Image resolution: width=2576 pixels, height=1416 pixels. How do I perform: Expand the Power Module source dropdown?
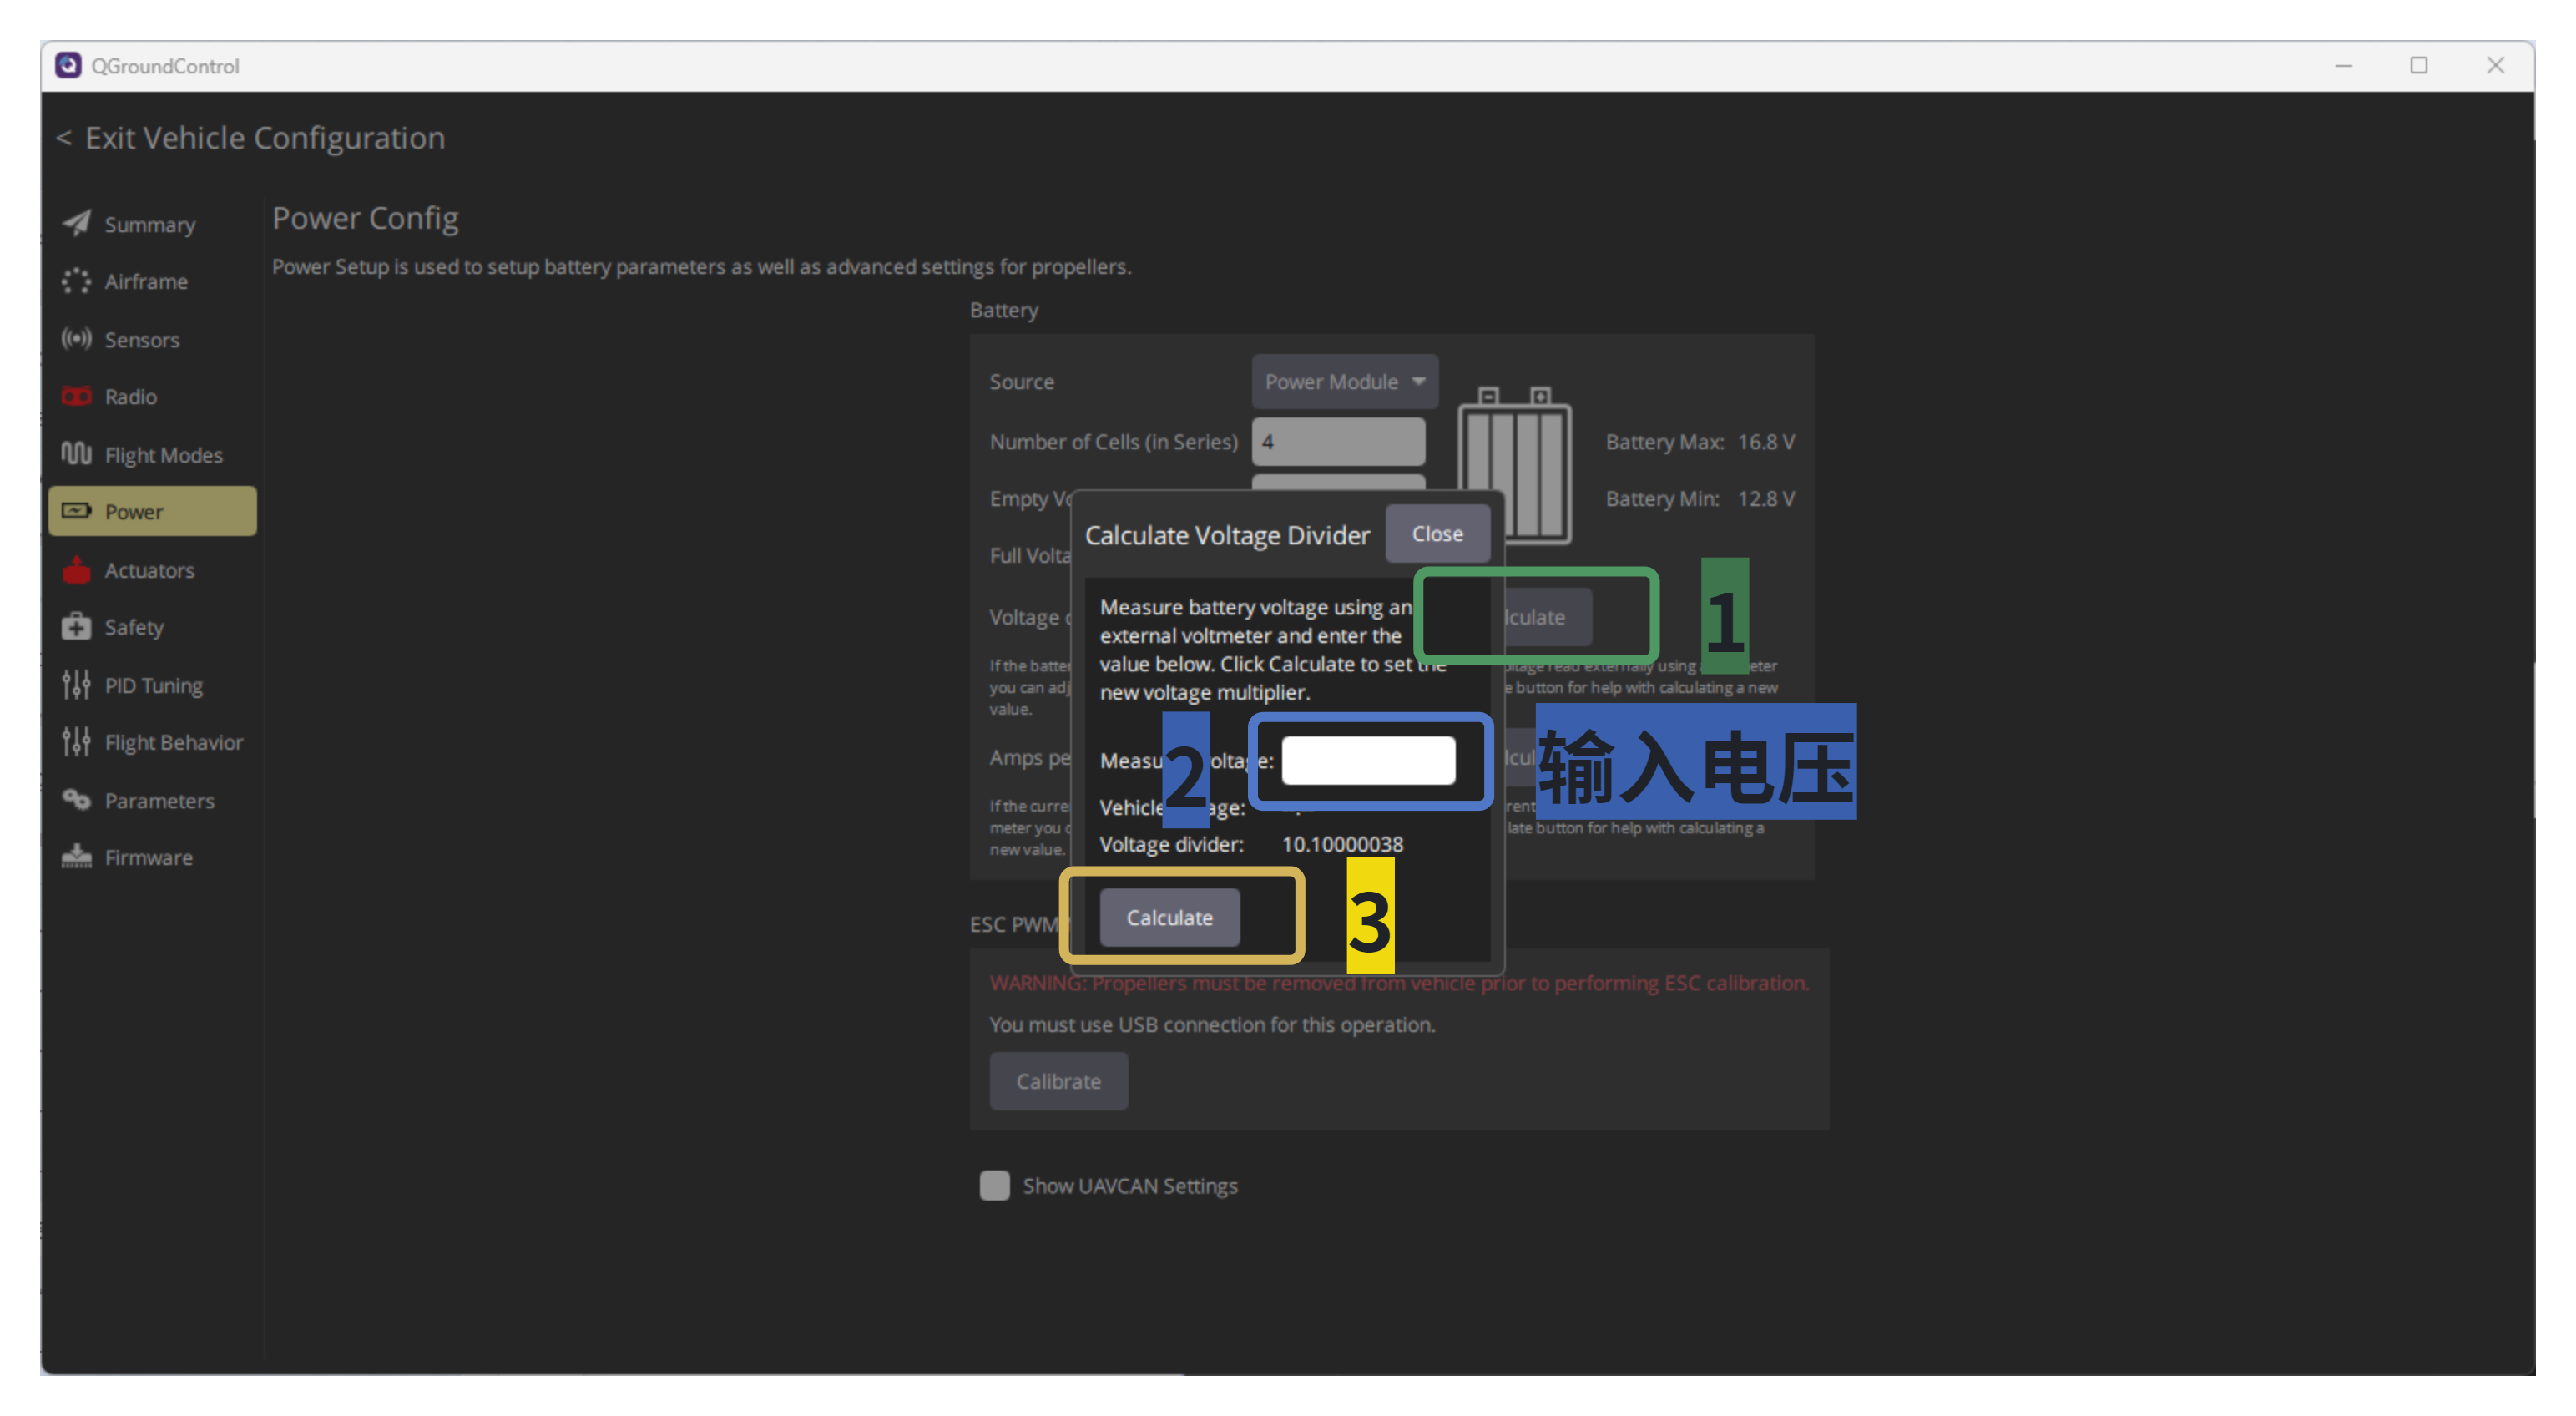point(1345,381)
